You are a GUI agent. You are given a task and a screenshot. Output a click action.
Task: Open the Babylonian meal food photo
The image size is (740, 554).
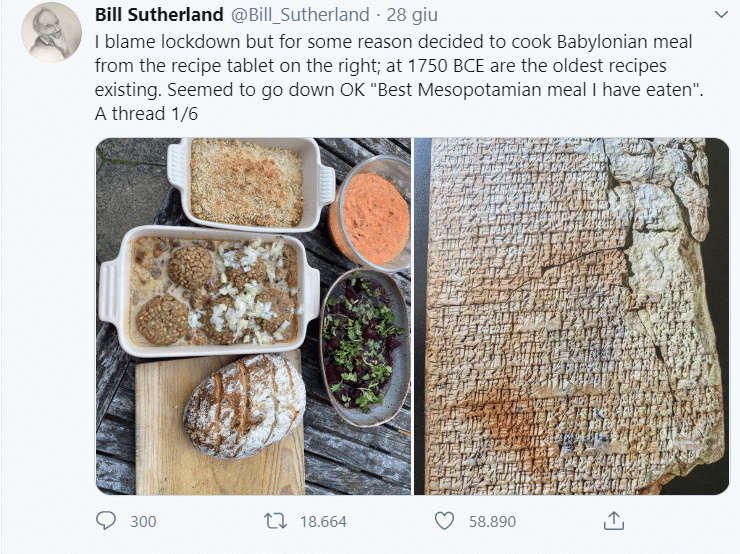click(x=253, y=316)
